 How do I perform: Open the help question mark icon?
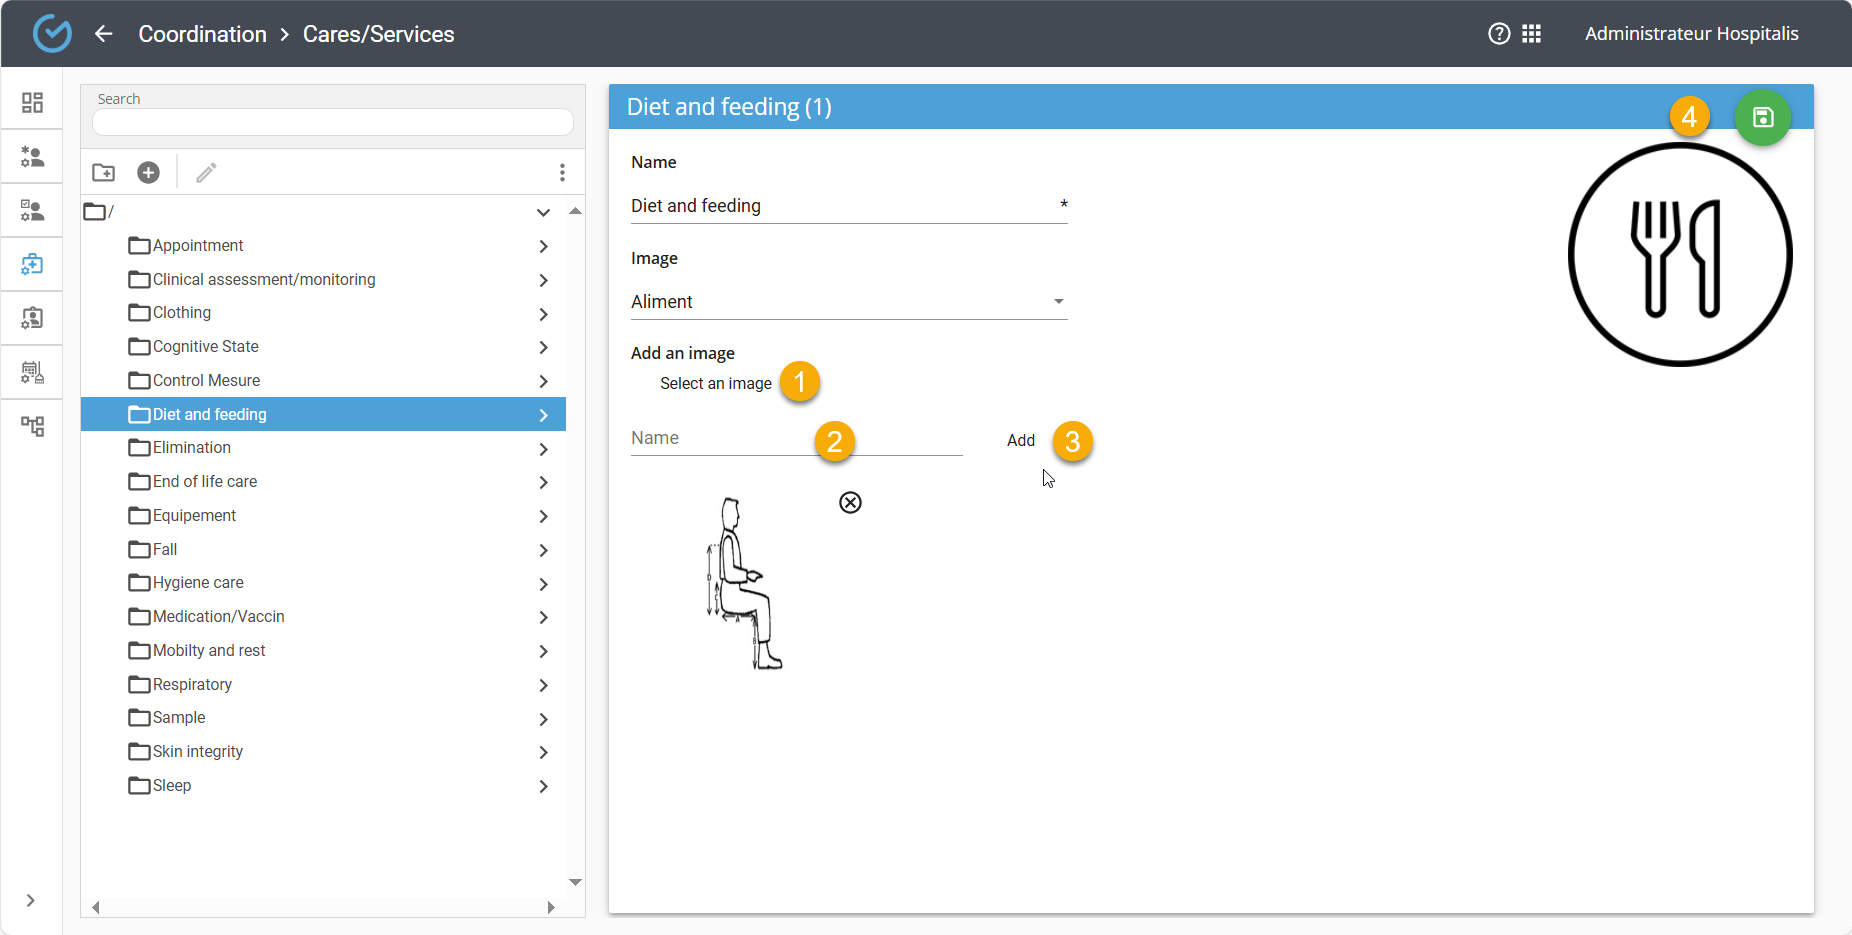tap(1499, 34)
